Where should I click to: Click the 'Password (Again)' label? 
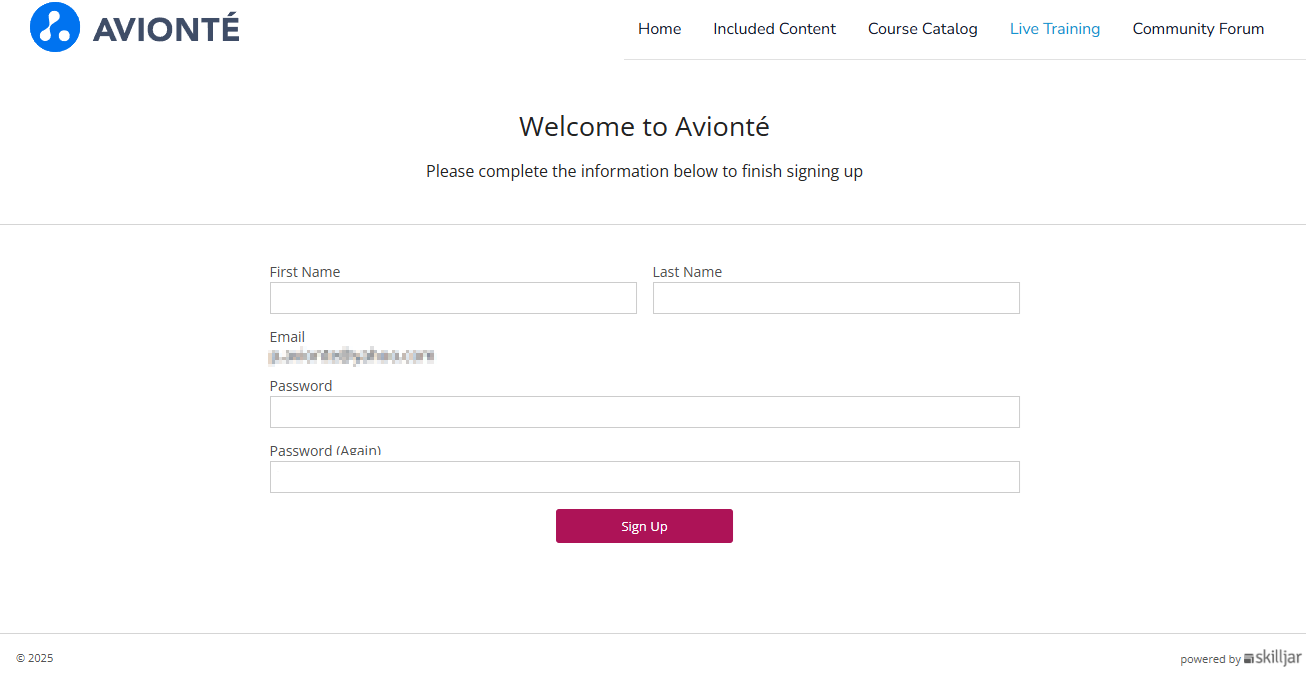click(x=325, y=451)
